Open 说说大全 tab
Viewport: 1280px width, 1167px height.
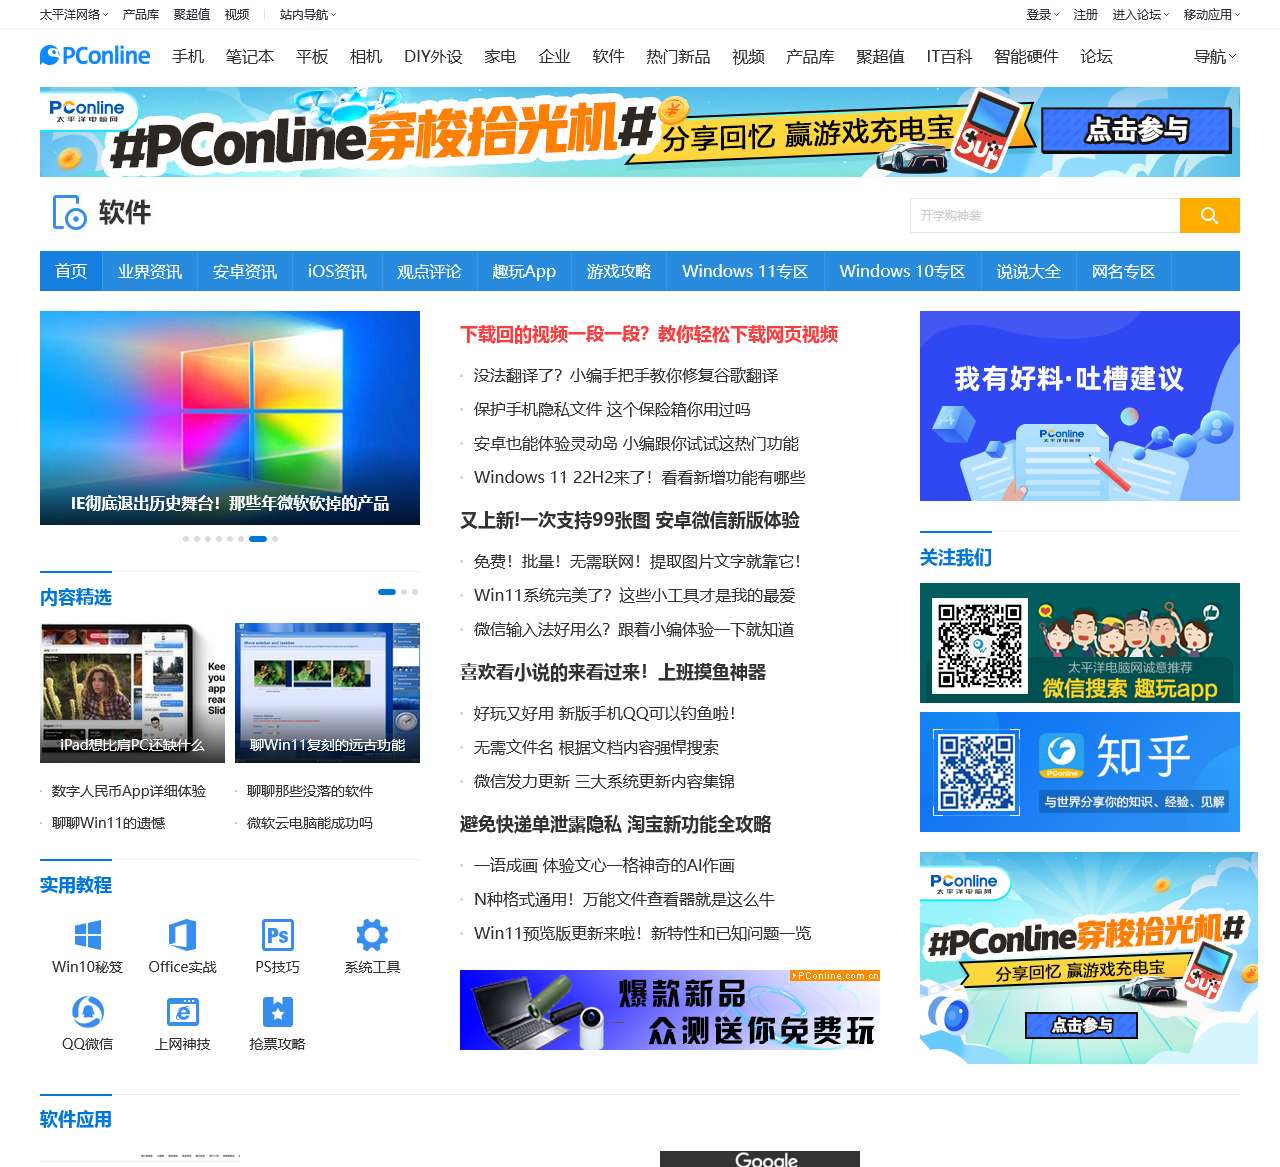point(1028,271)
